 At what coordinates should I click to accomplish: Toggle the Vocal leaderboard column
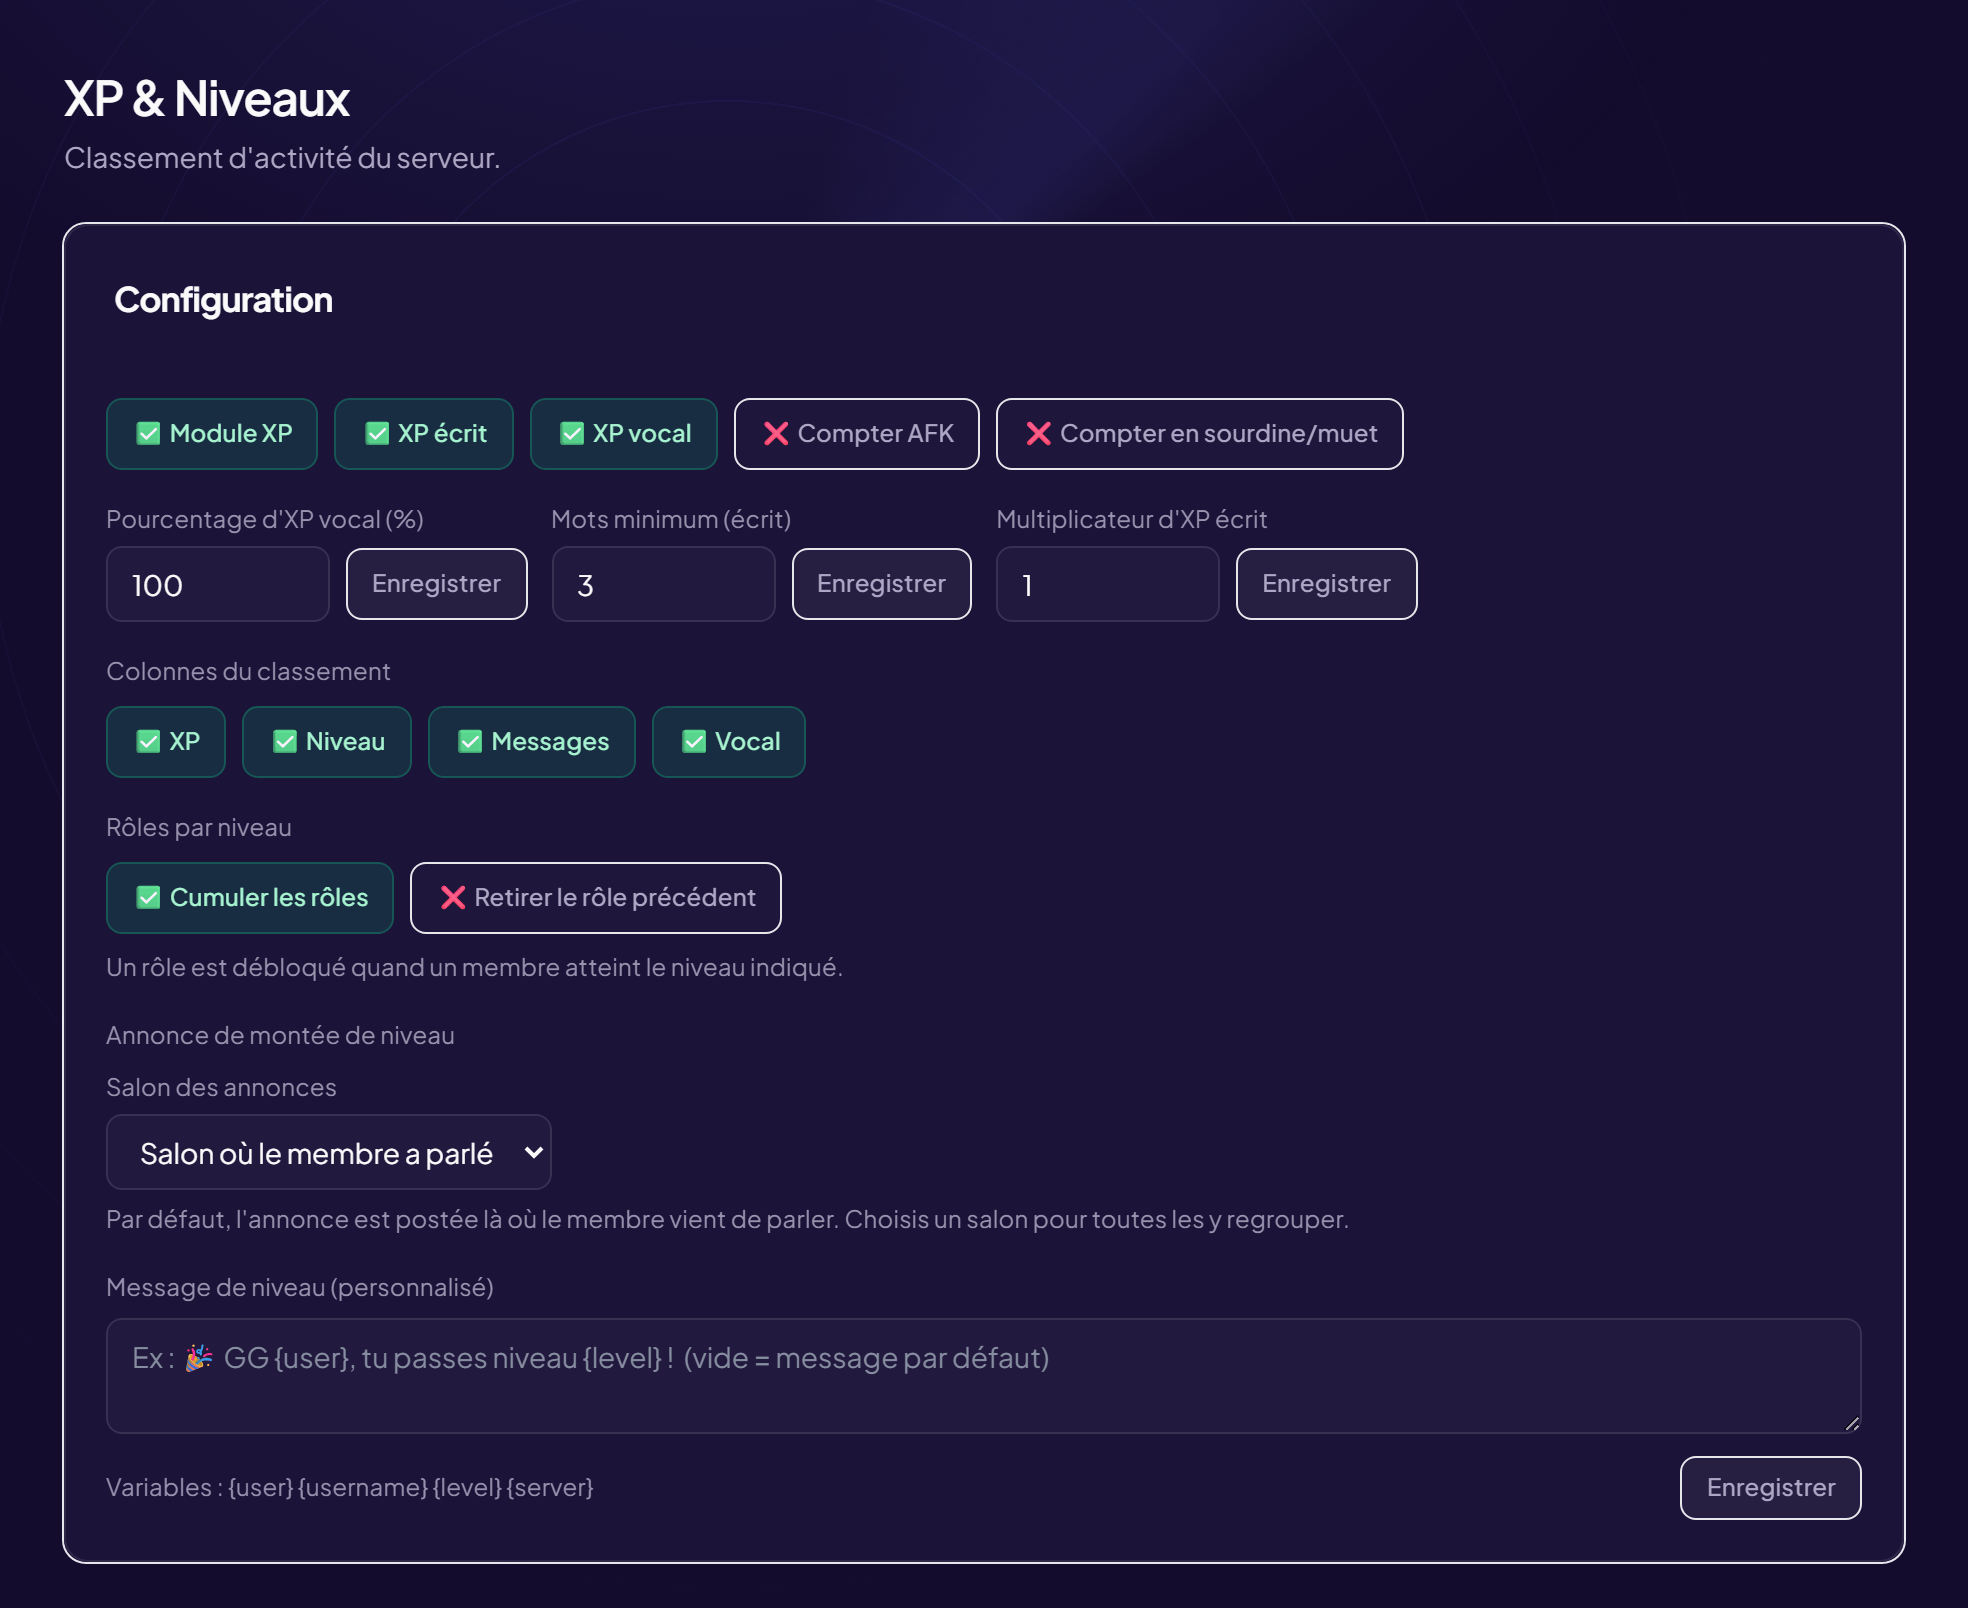pyautogui.click(x=729, y=742)
